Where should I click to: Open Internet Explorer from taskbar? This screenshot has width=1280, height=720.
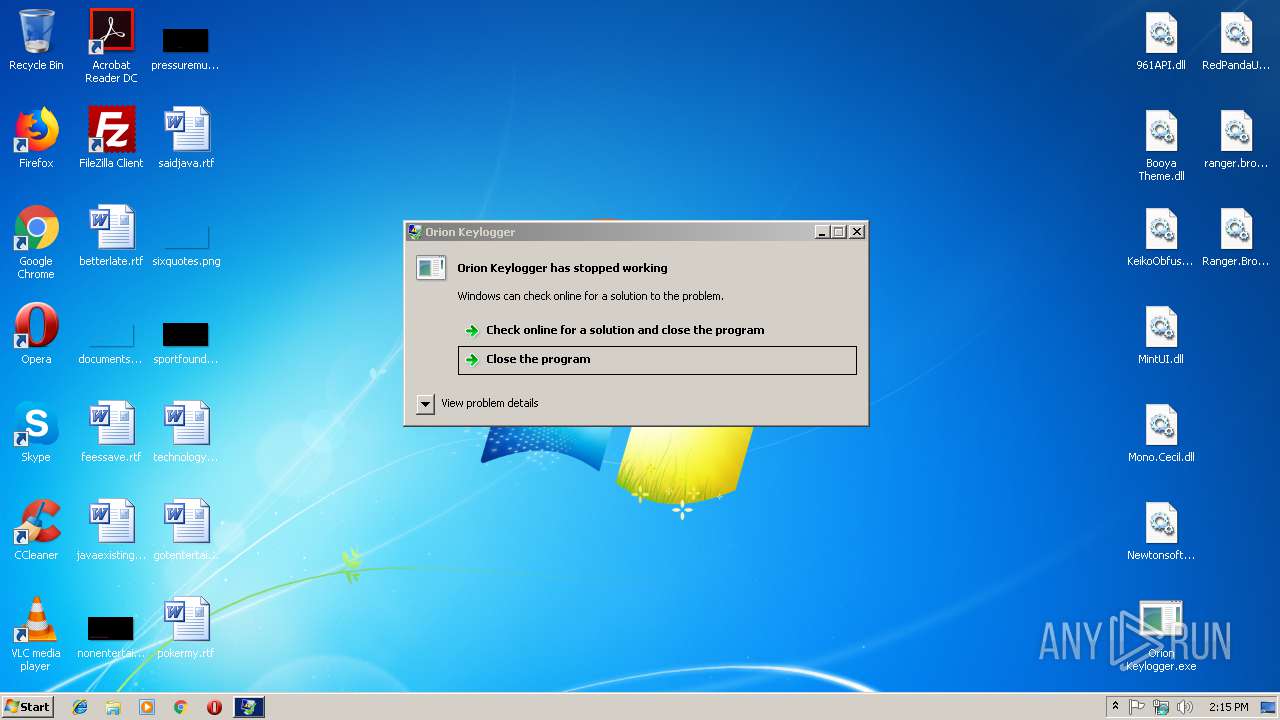click(x=80, y=707)
